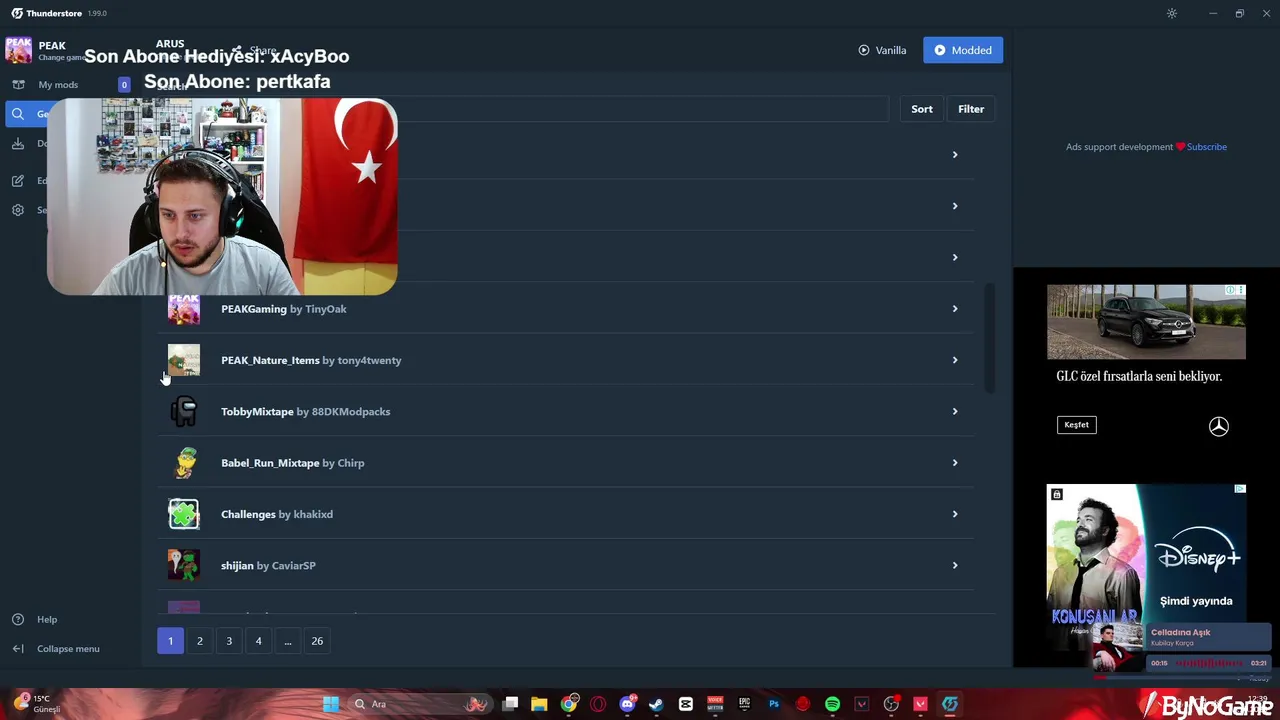Select the Get mods search icon

[18, 114]
